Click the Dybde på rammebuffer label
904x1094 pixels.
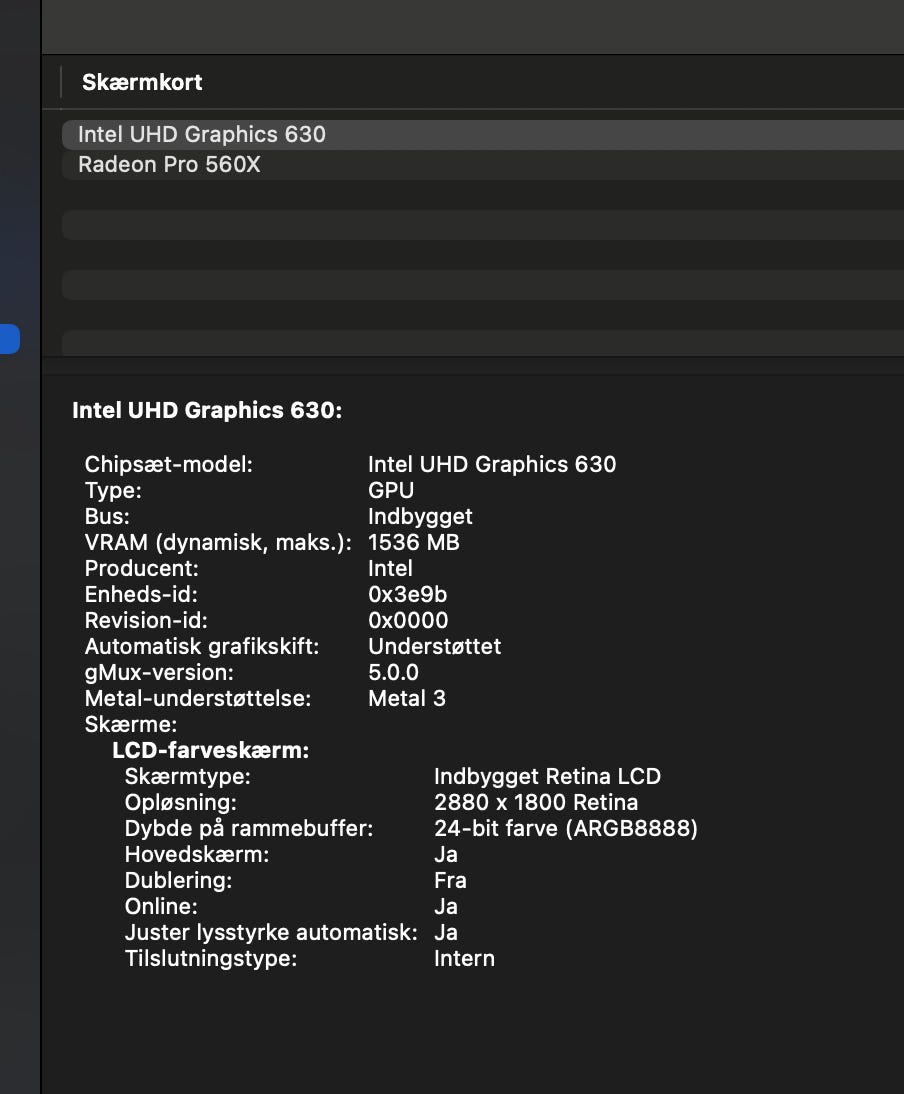249,828
